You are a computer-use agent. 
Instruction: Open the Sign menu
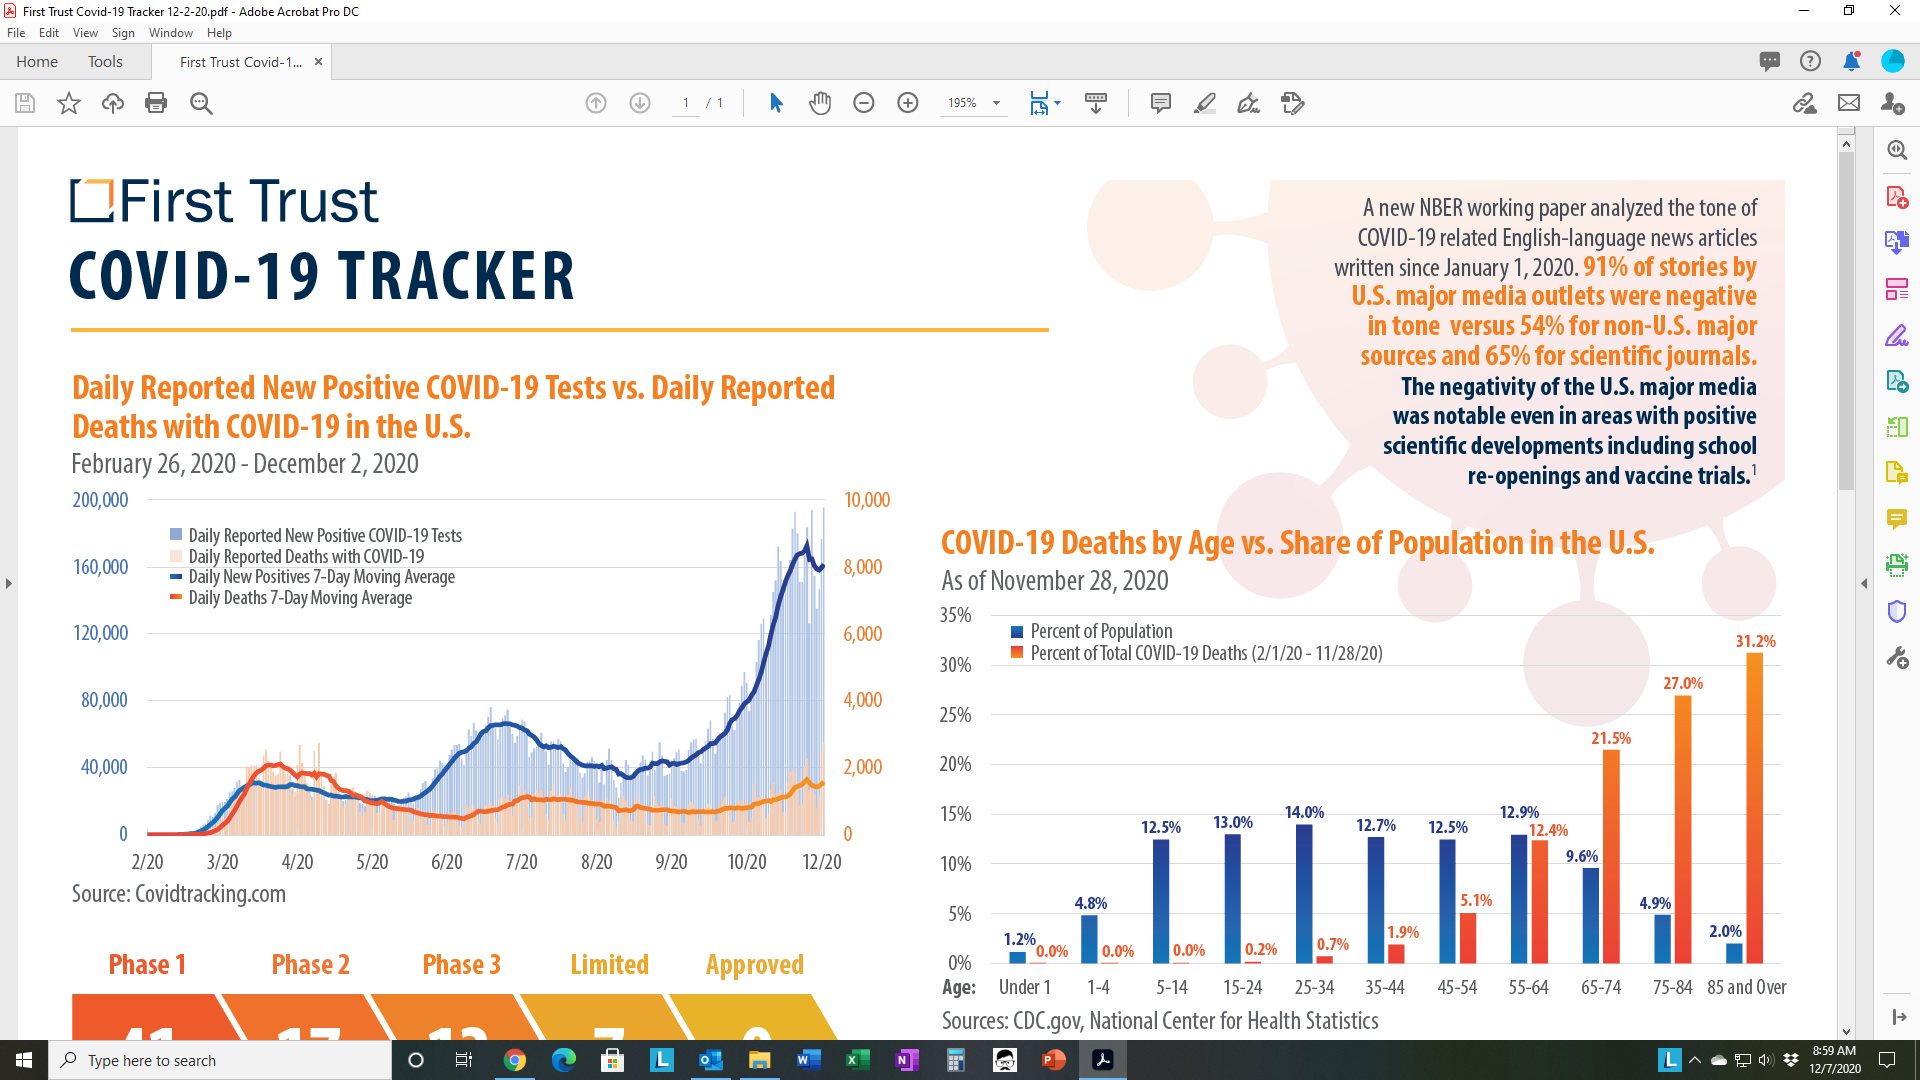[123, 33]
